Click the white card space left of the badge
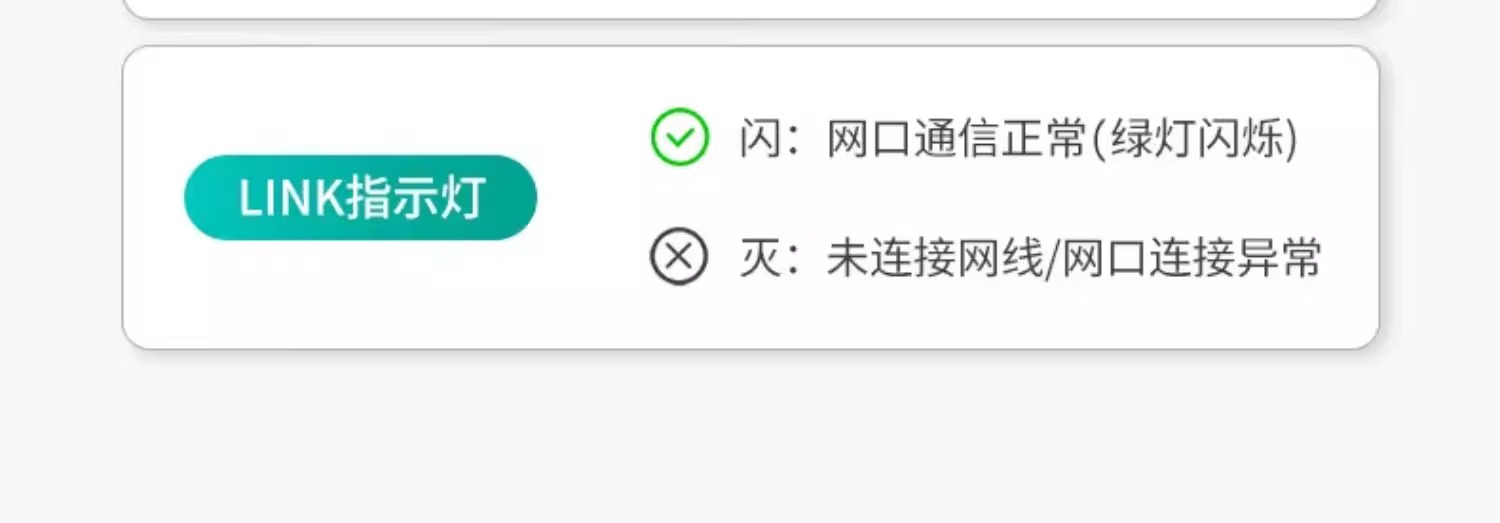The width and height of the screenshot is (1500, 523). point(153,198)
